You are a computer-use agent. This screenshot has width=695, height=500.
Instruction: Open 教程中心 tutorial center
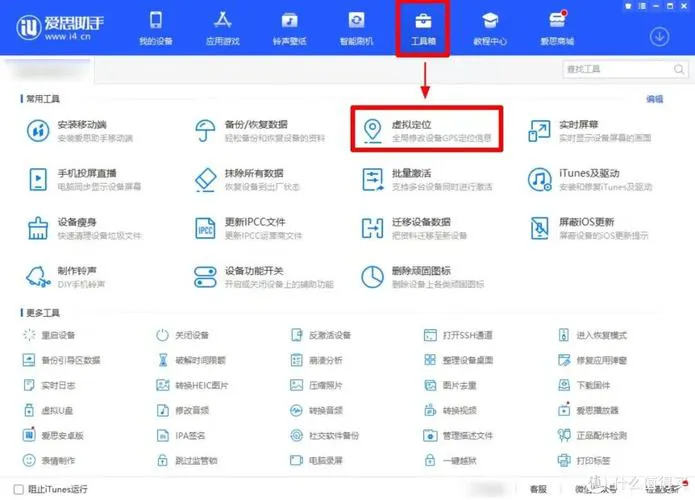point(490,28)
